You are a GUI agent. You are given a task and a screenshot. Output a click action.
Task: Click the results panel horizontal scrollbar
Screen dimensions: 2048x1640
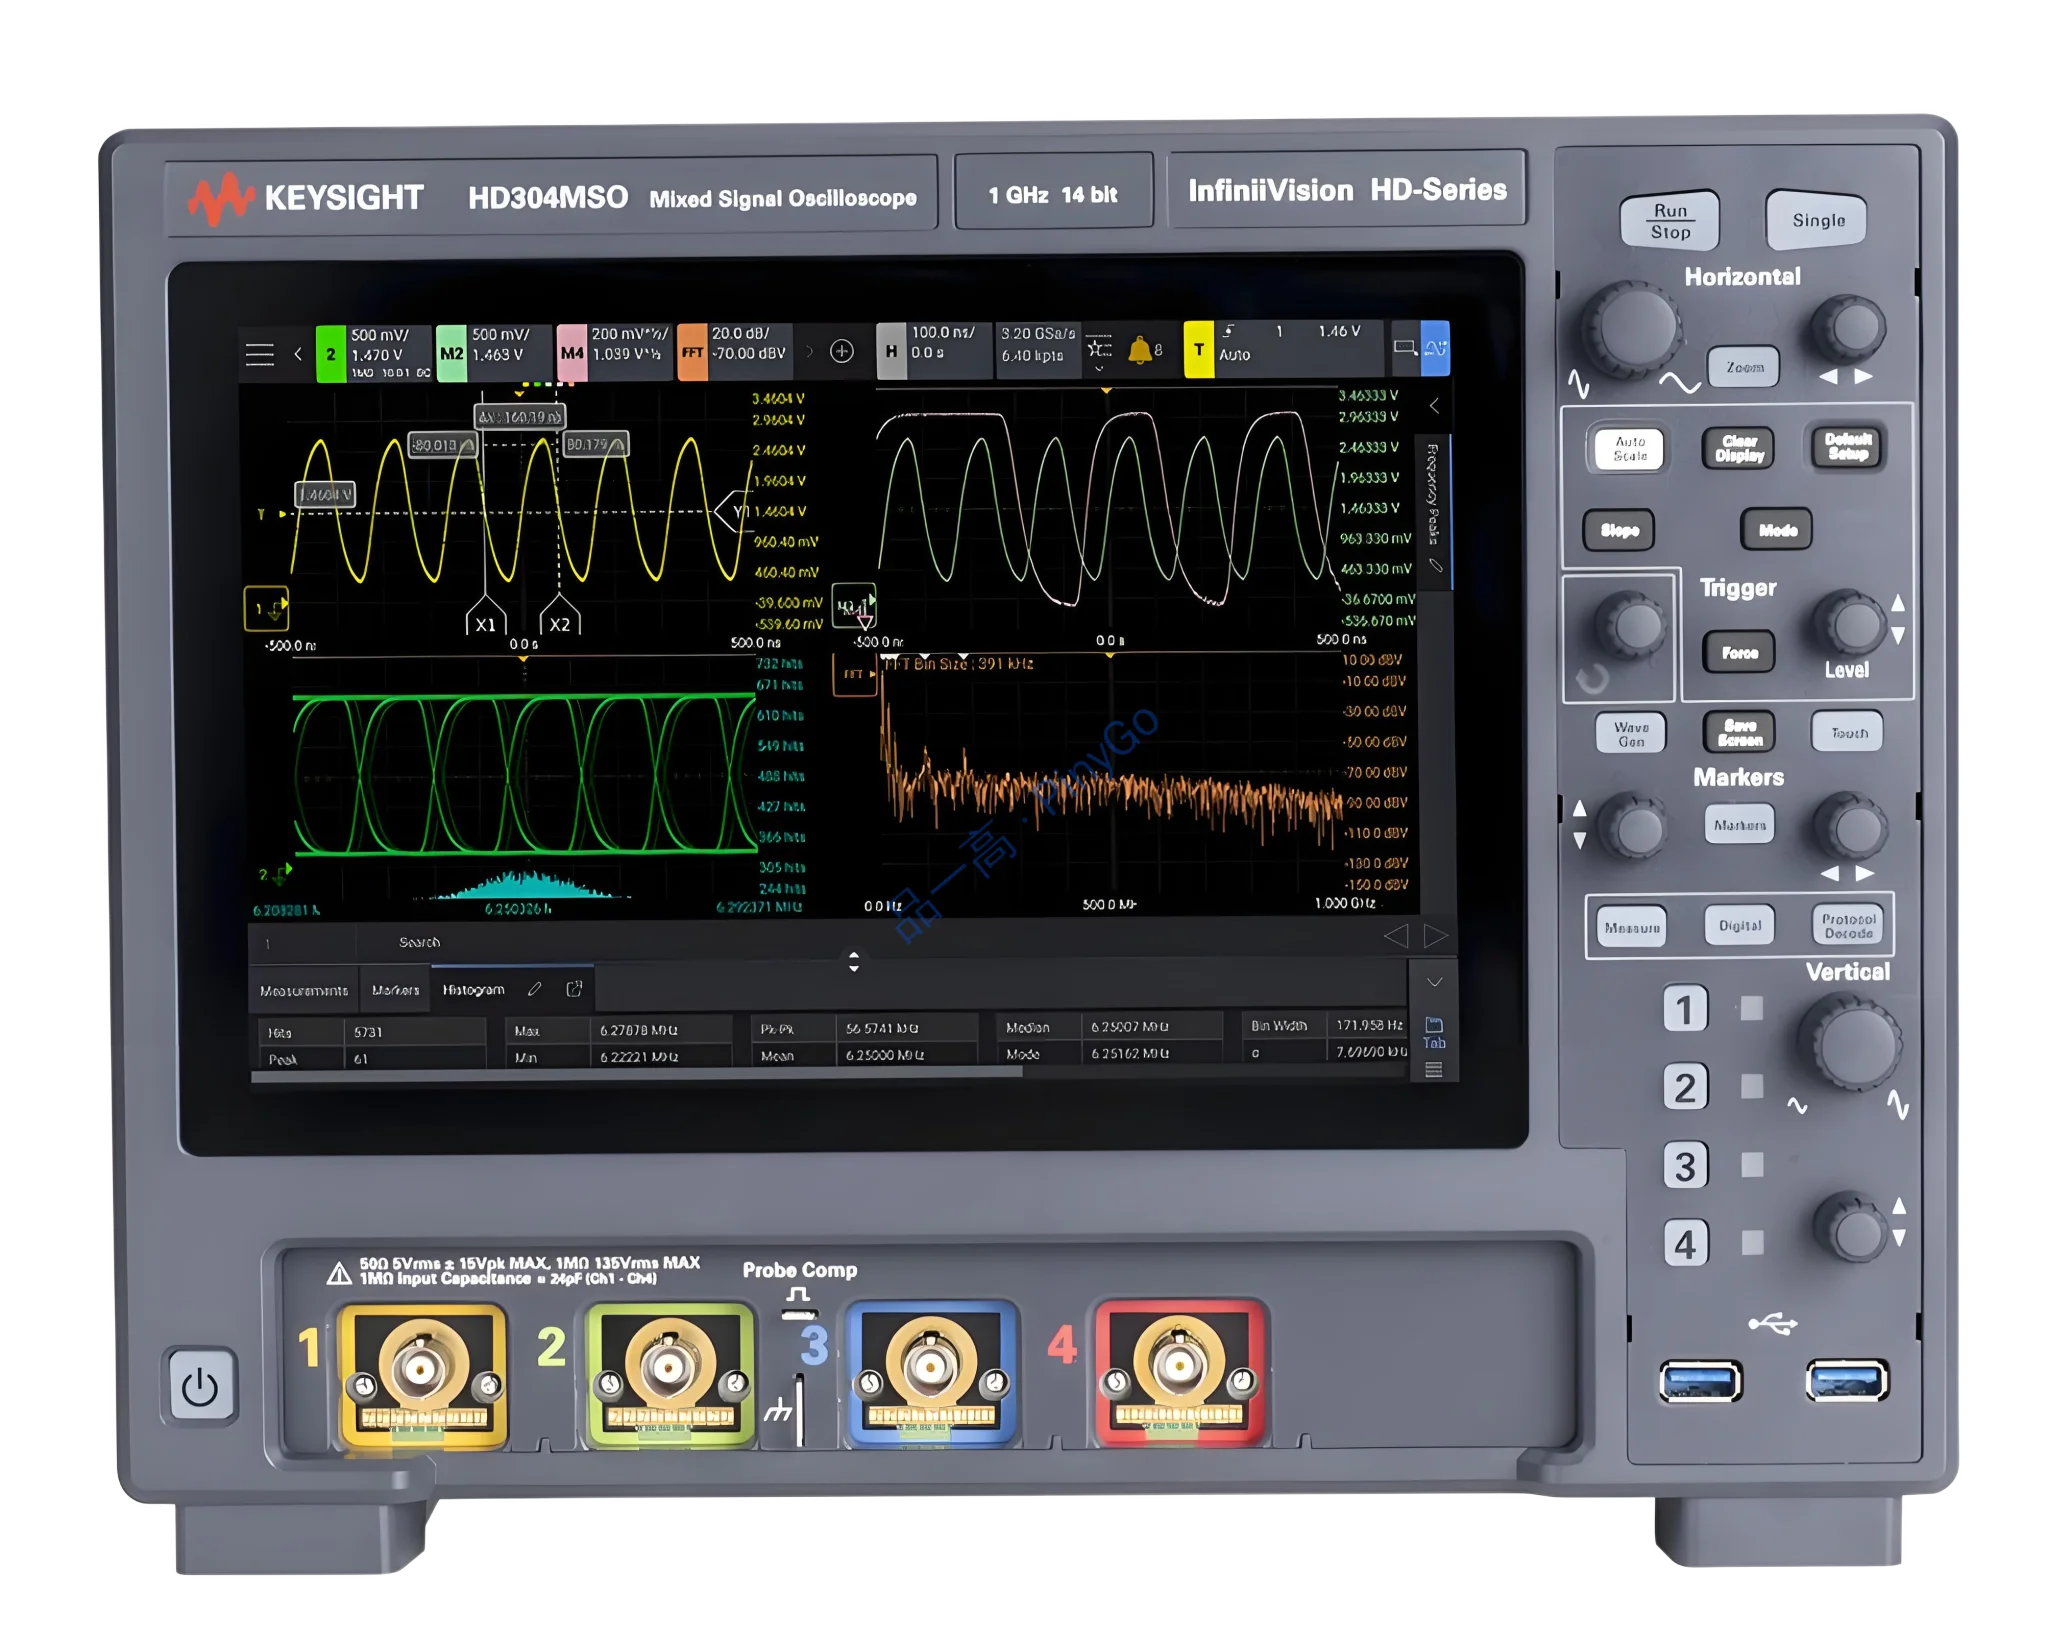[636, 1073]
